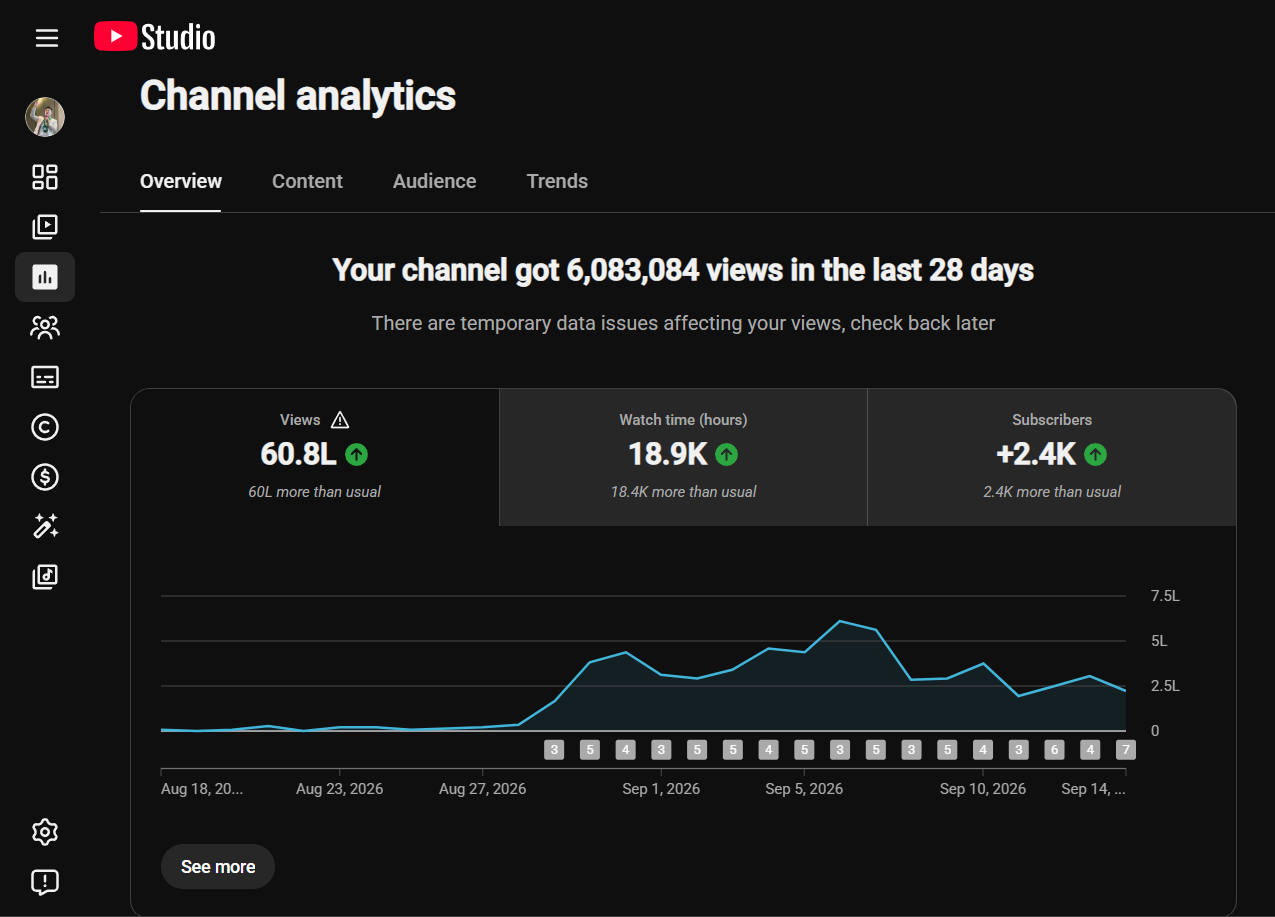Image resolution: width=1275 pixels, height=917 pixels.
Task: Open the Audio library sidebar icon
Action: tap(45, 577)
